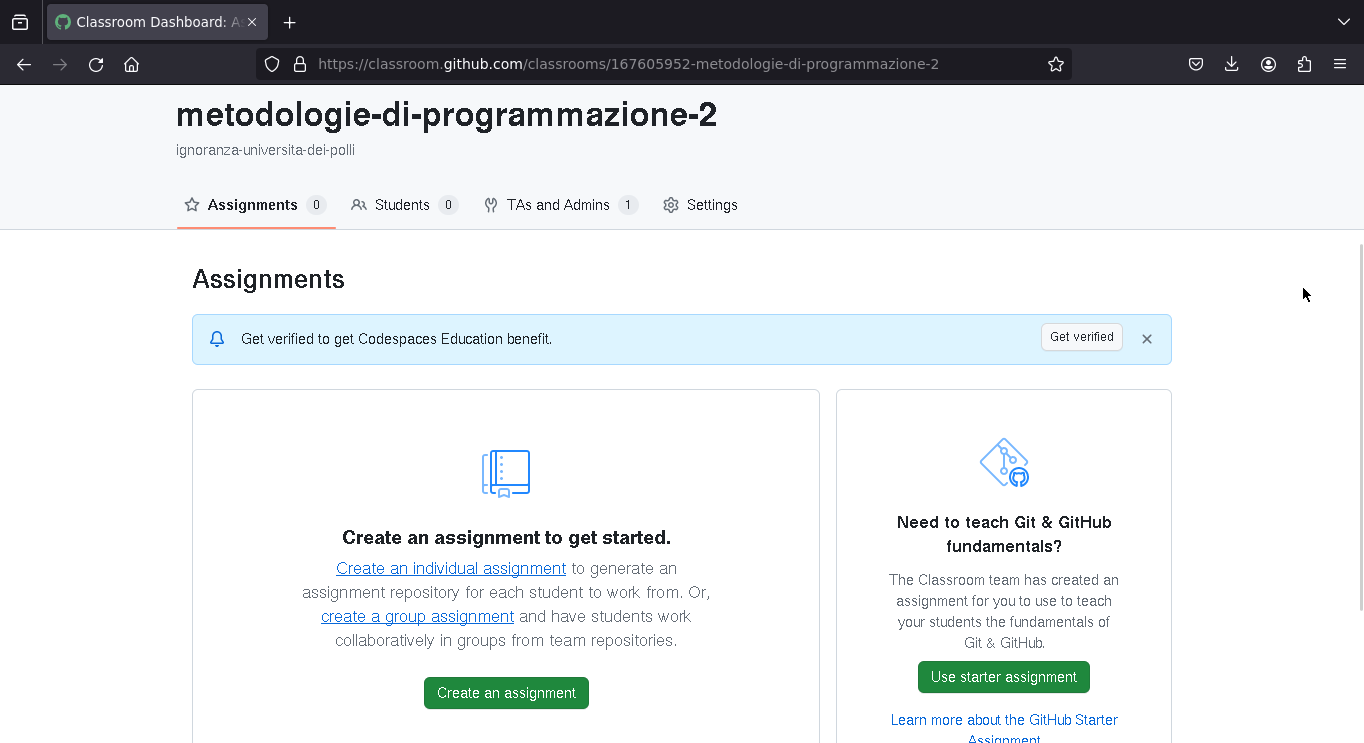Open the Students tab
Viewport: 1364px width, 743px height.
[x=404, y=205]
